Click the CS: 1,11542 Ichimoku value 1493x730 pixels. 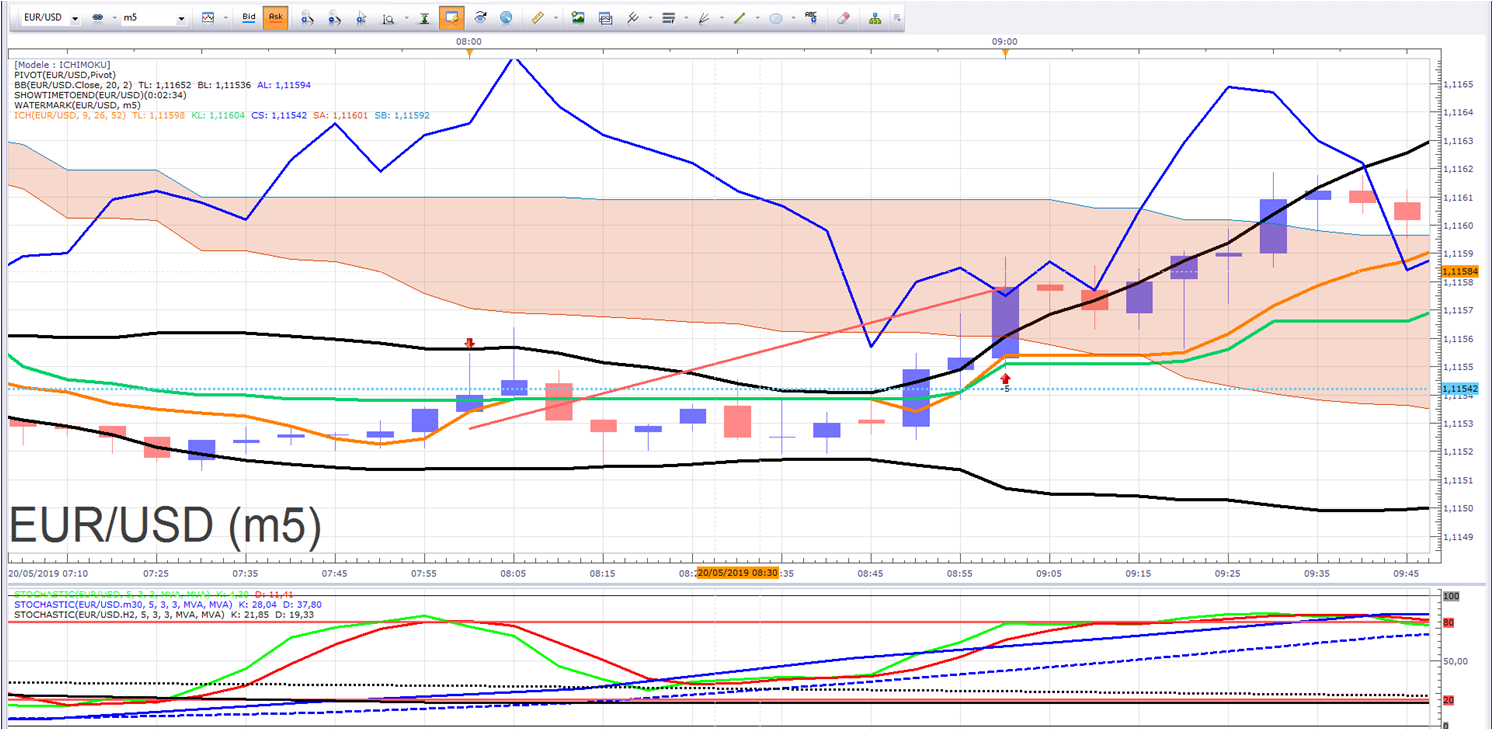(277, 116)
